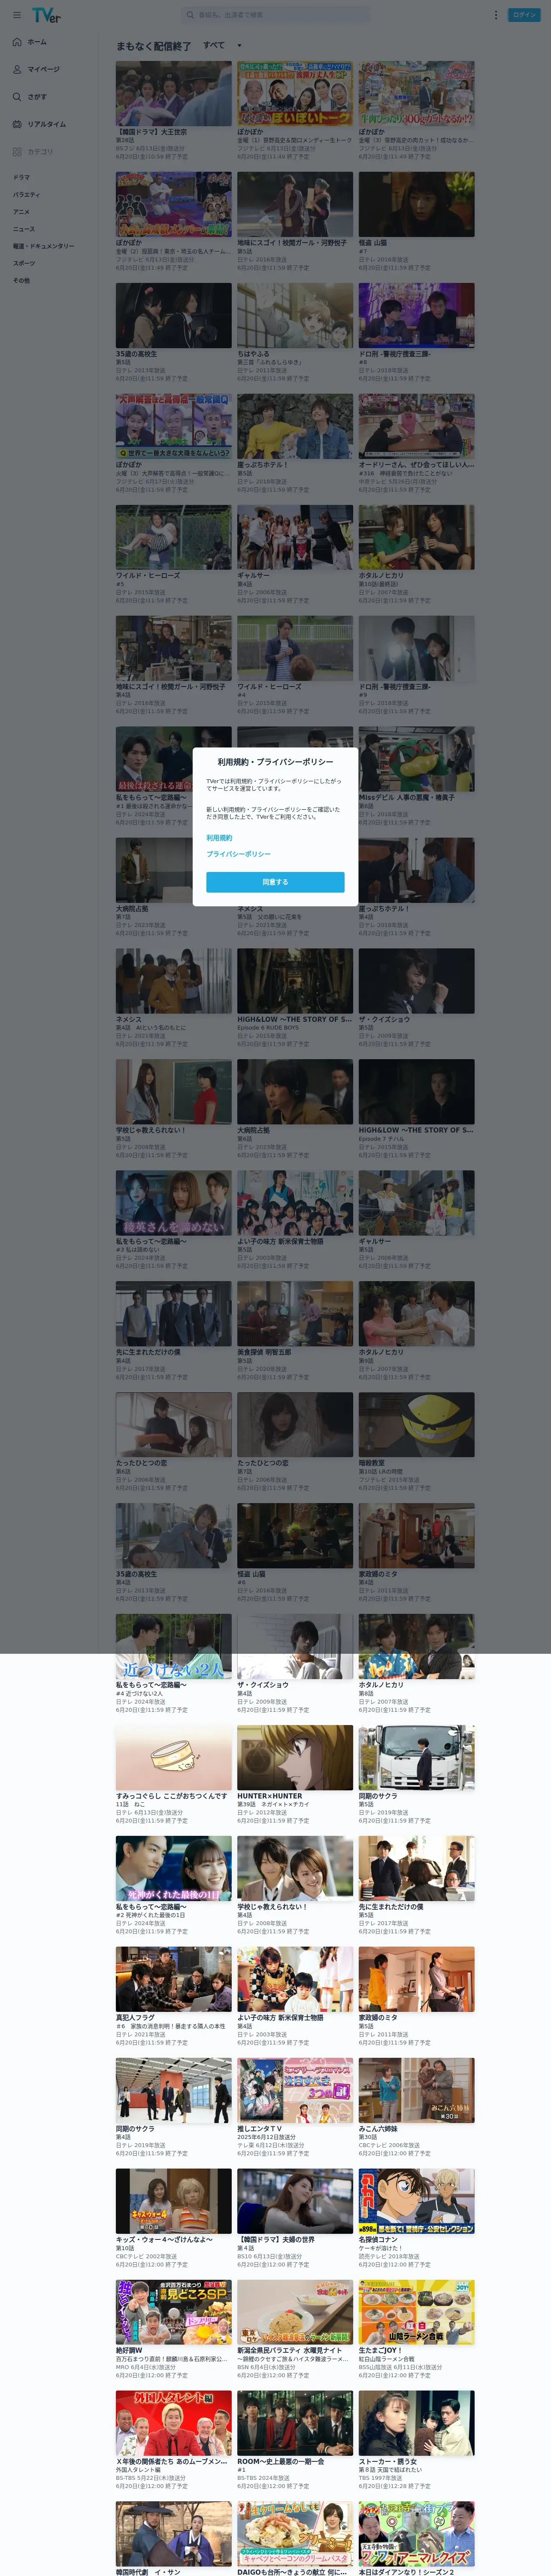551x2576 pixels.
Task: Click 怪盗 山猫 #7 title text
Action: [373, 242]
